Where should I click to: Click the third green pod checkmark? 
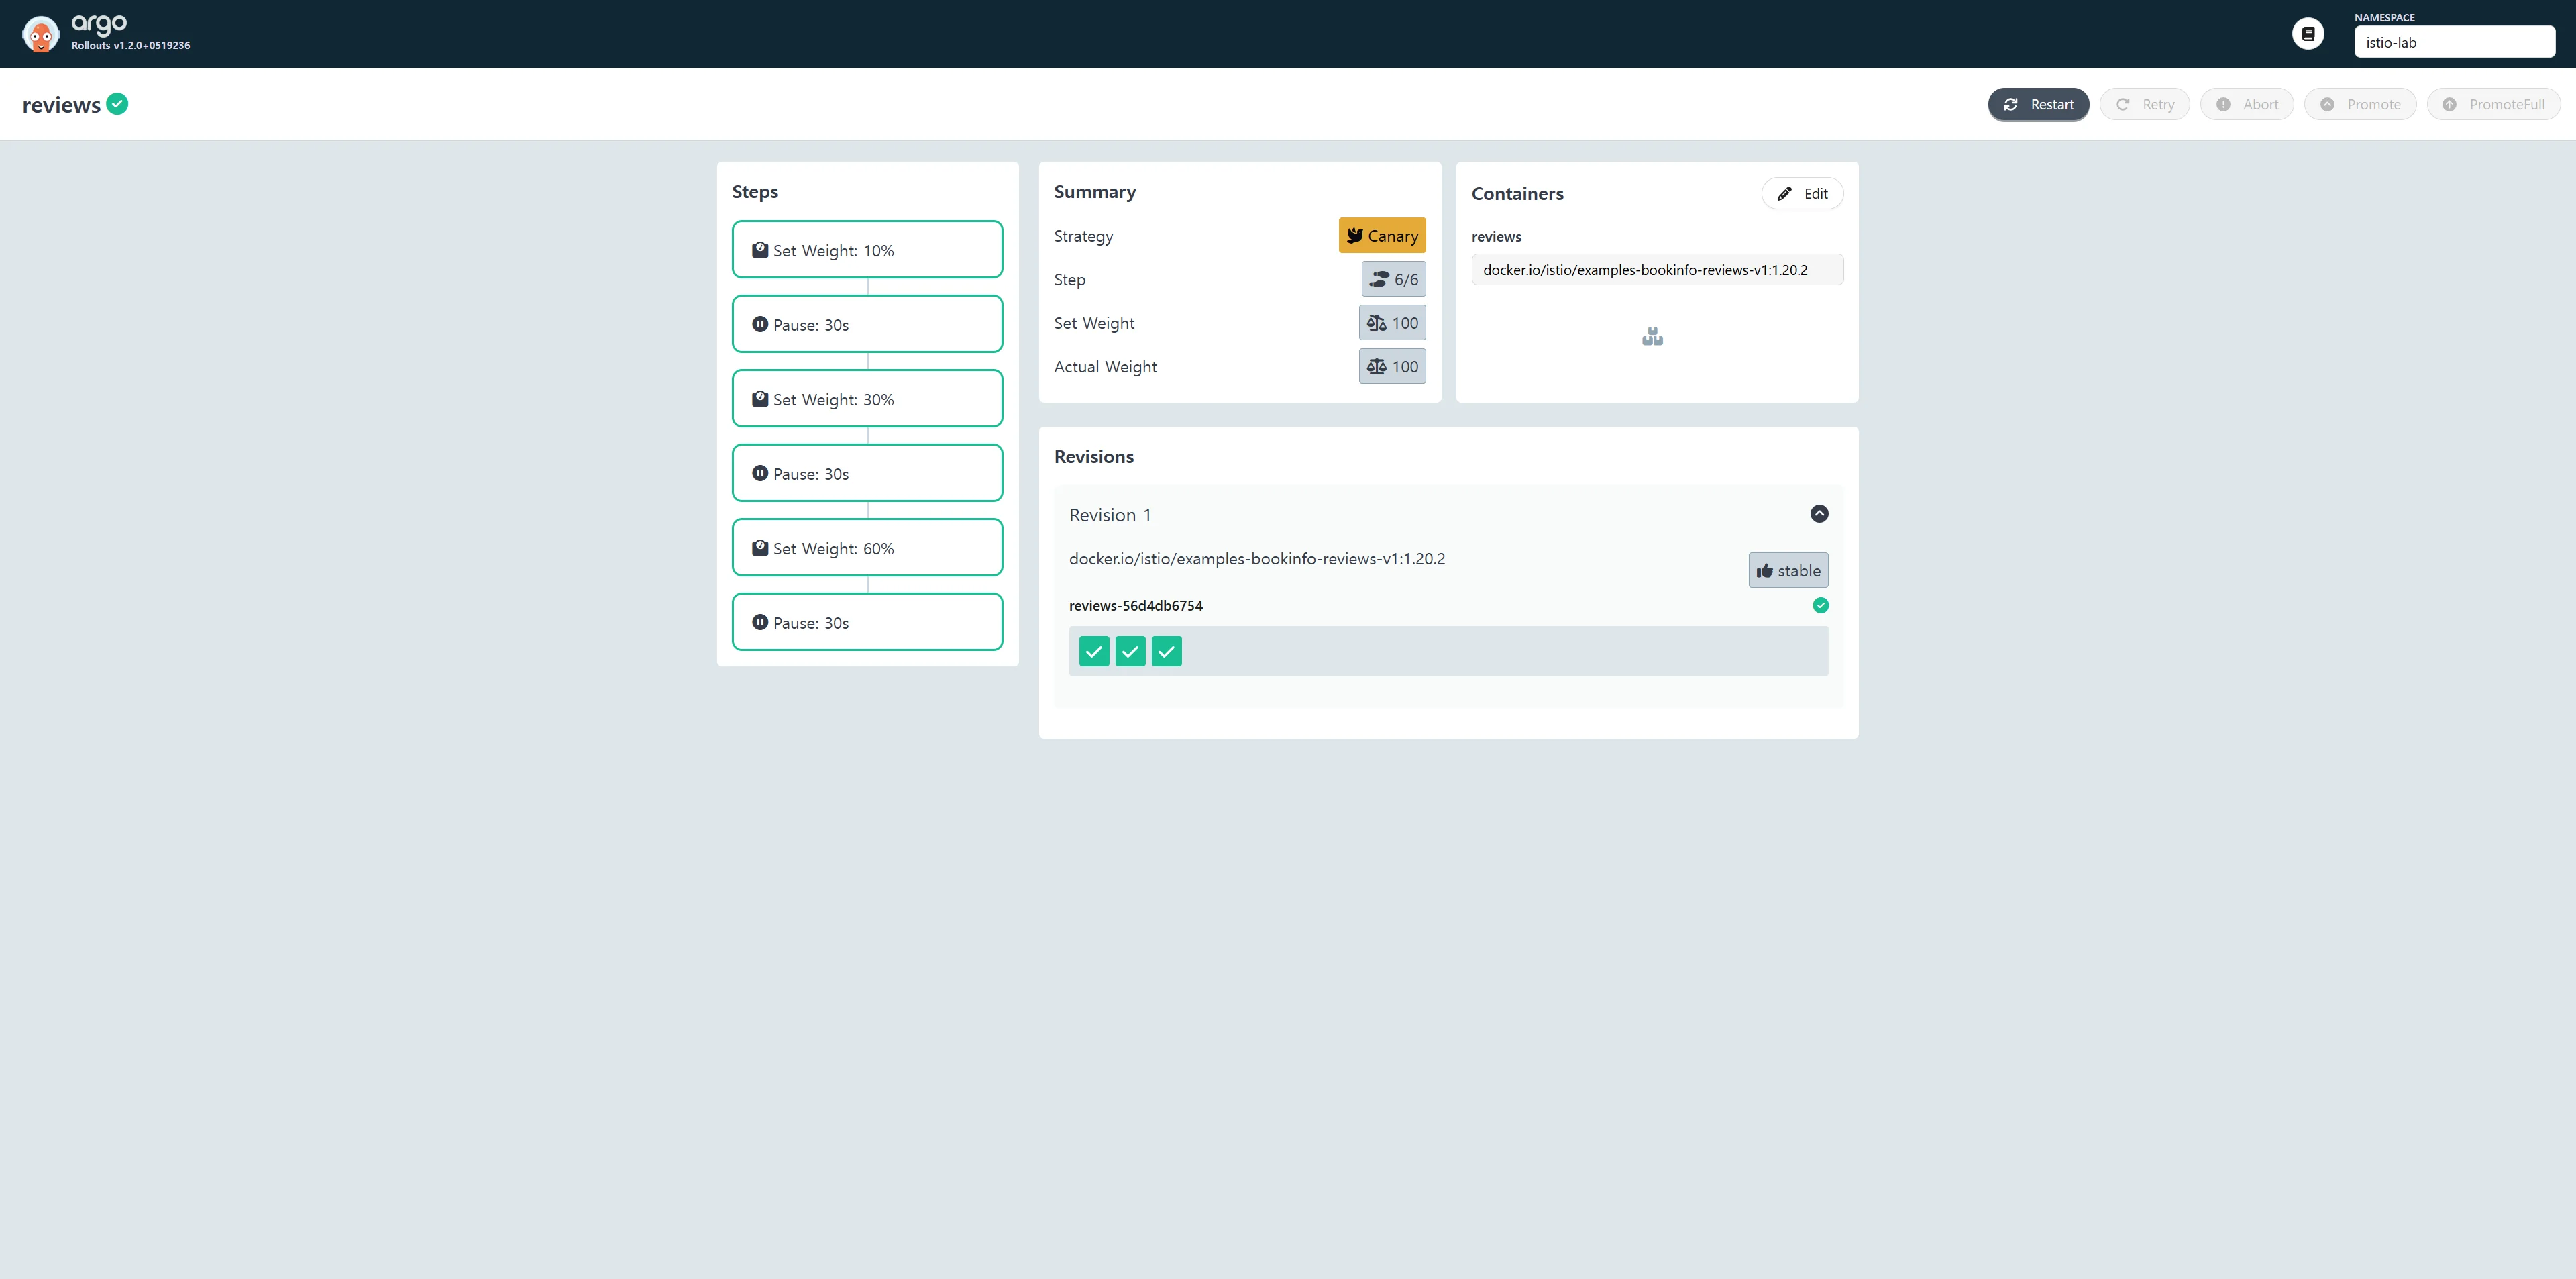pos(1166,652)
